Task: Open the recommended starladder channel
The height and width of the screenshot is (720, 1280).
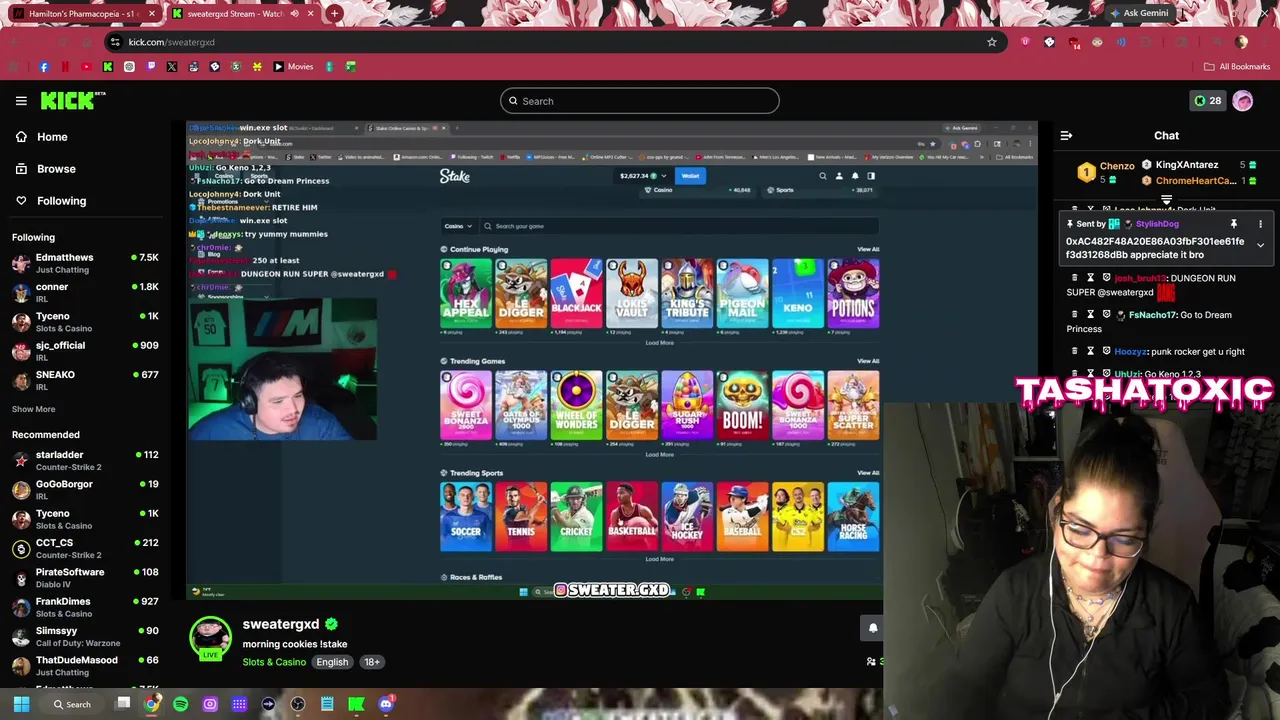Action: 85,460
